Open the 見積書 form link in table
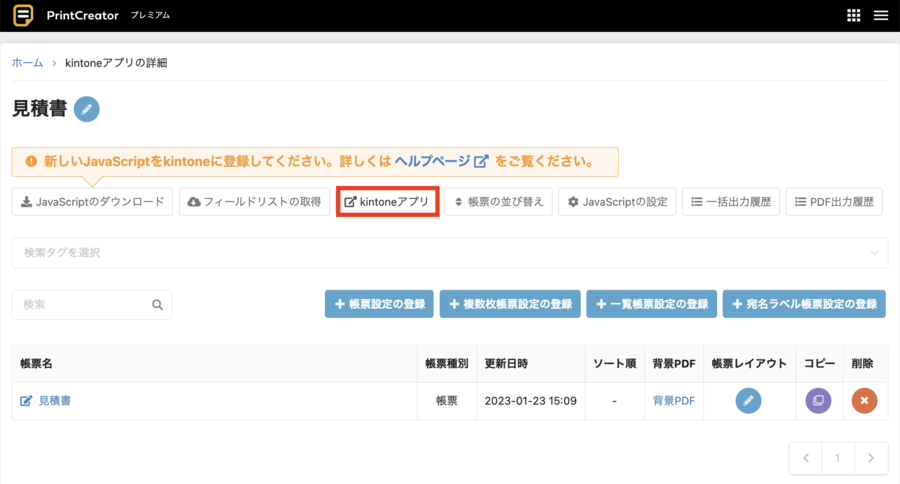The width and height of the screenshot is (900, 484). pyautogui.click(x=54, y=401)
